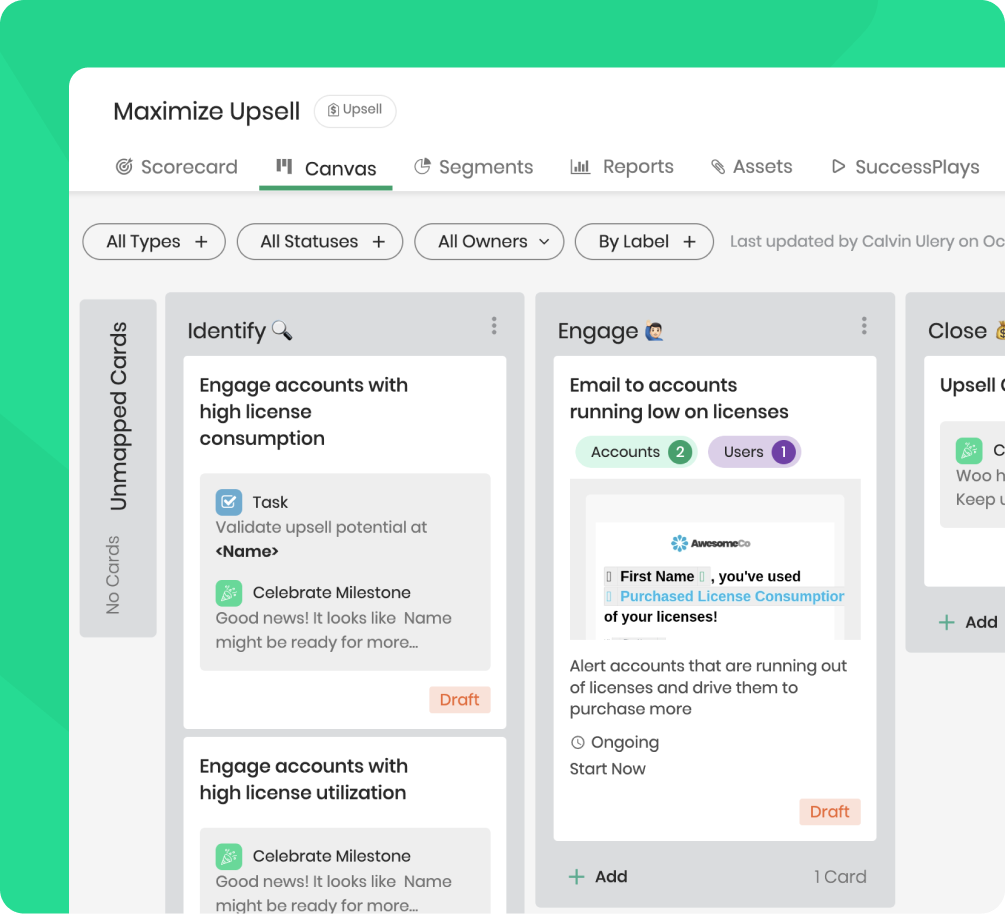The height and width of the screenshot is (914, 1005).
Task: Click the plus icon in Engage Add
Action: pos(576,877)
